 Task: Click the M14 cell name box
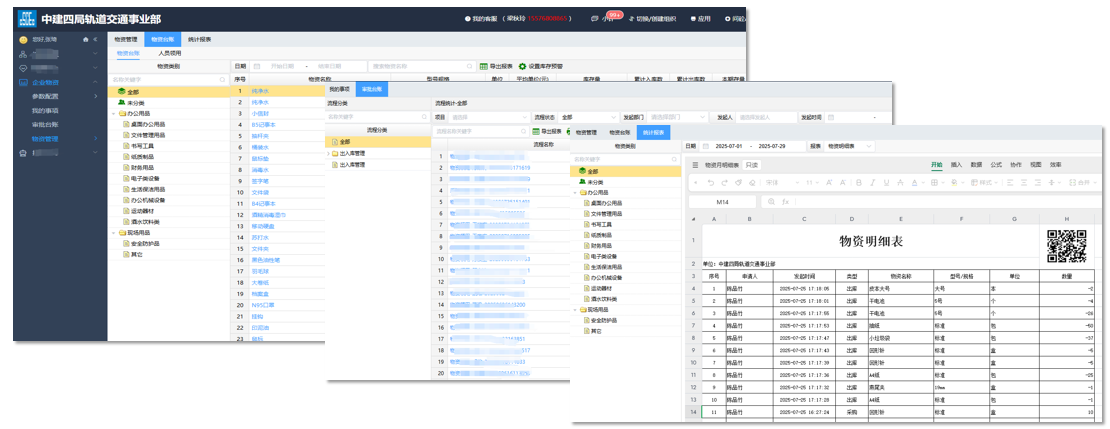pos(722,202)
